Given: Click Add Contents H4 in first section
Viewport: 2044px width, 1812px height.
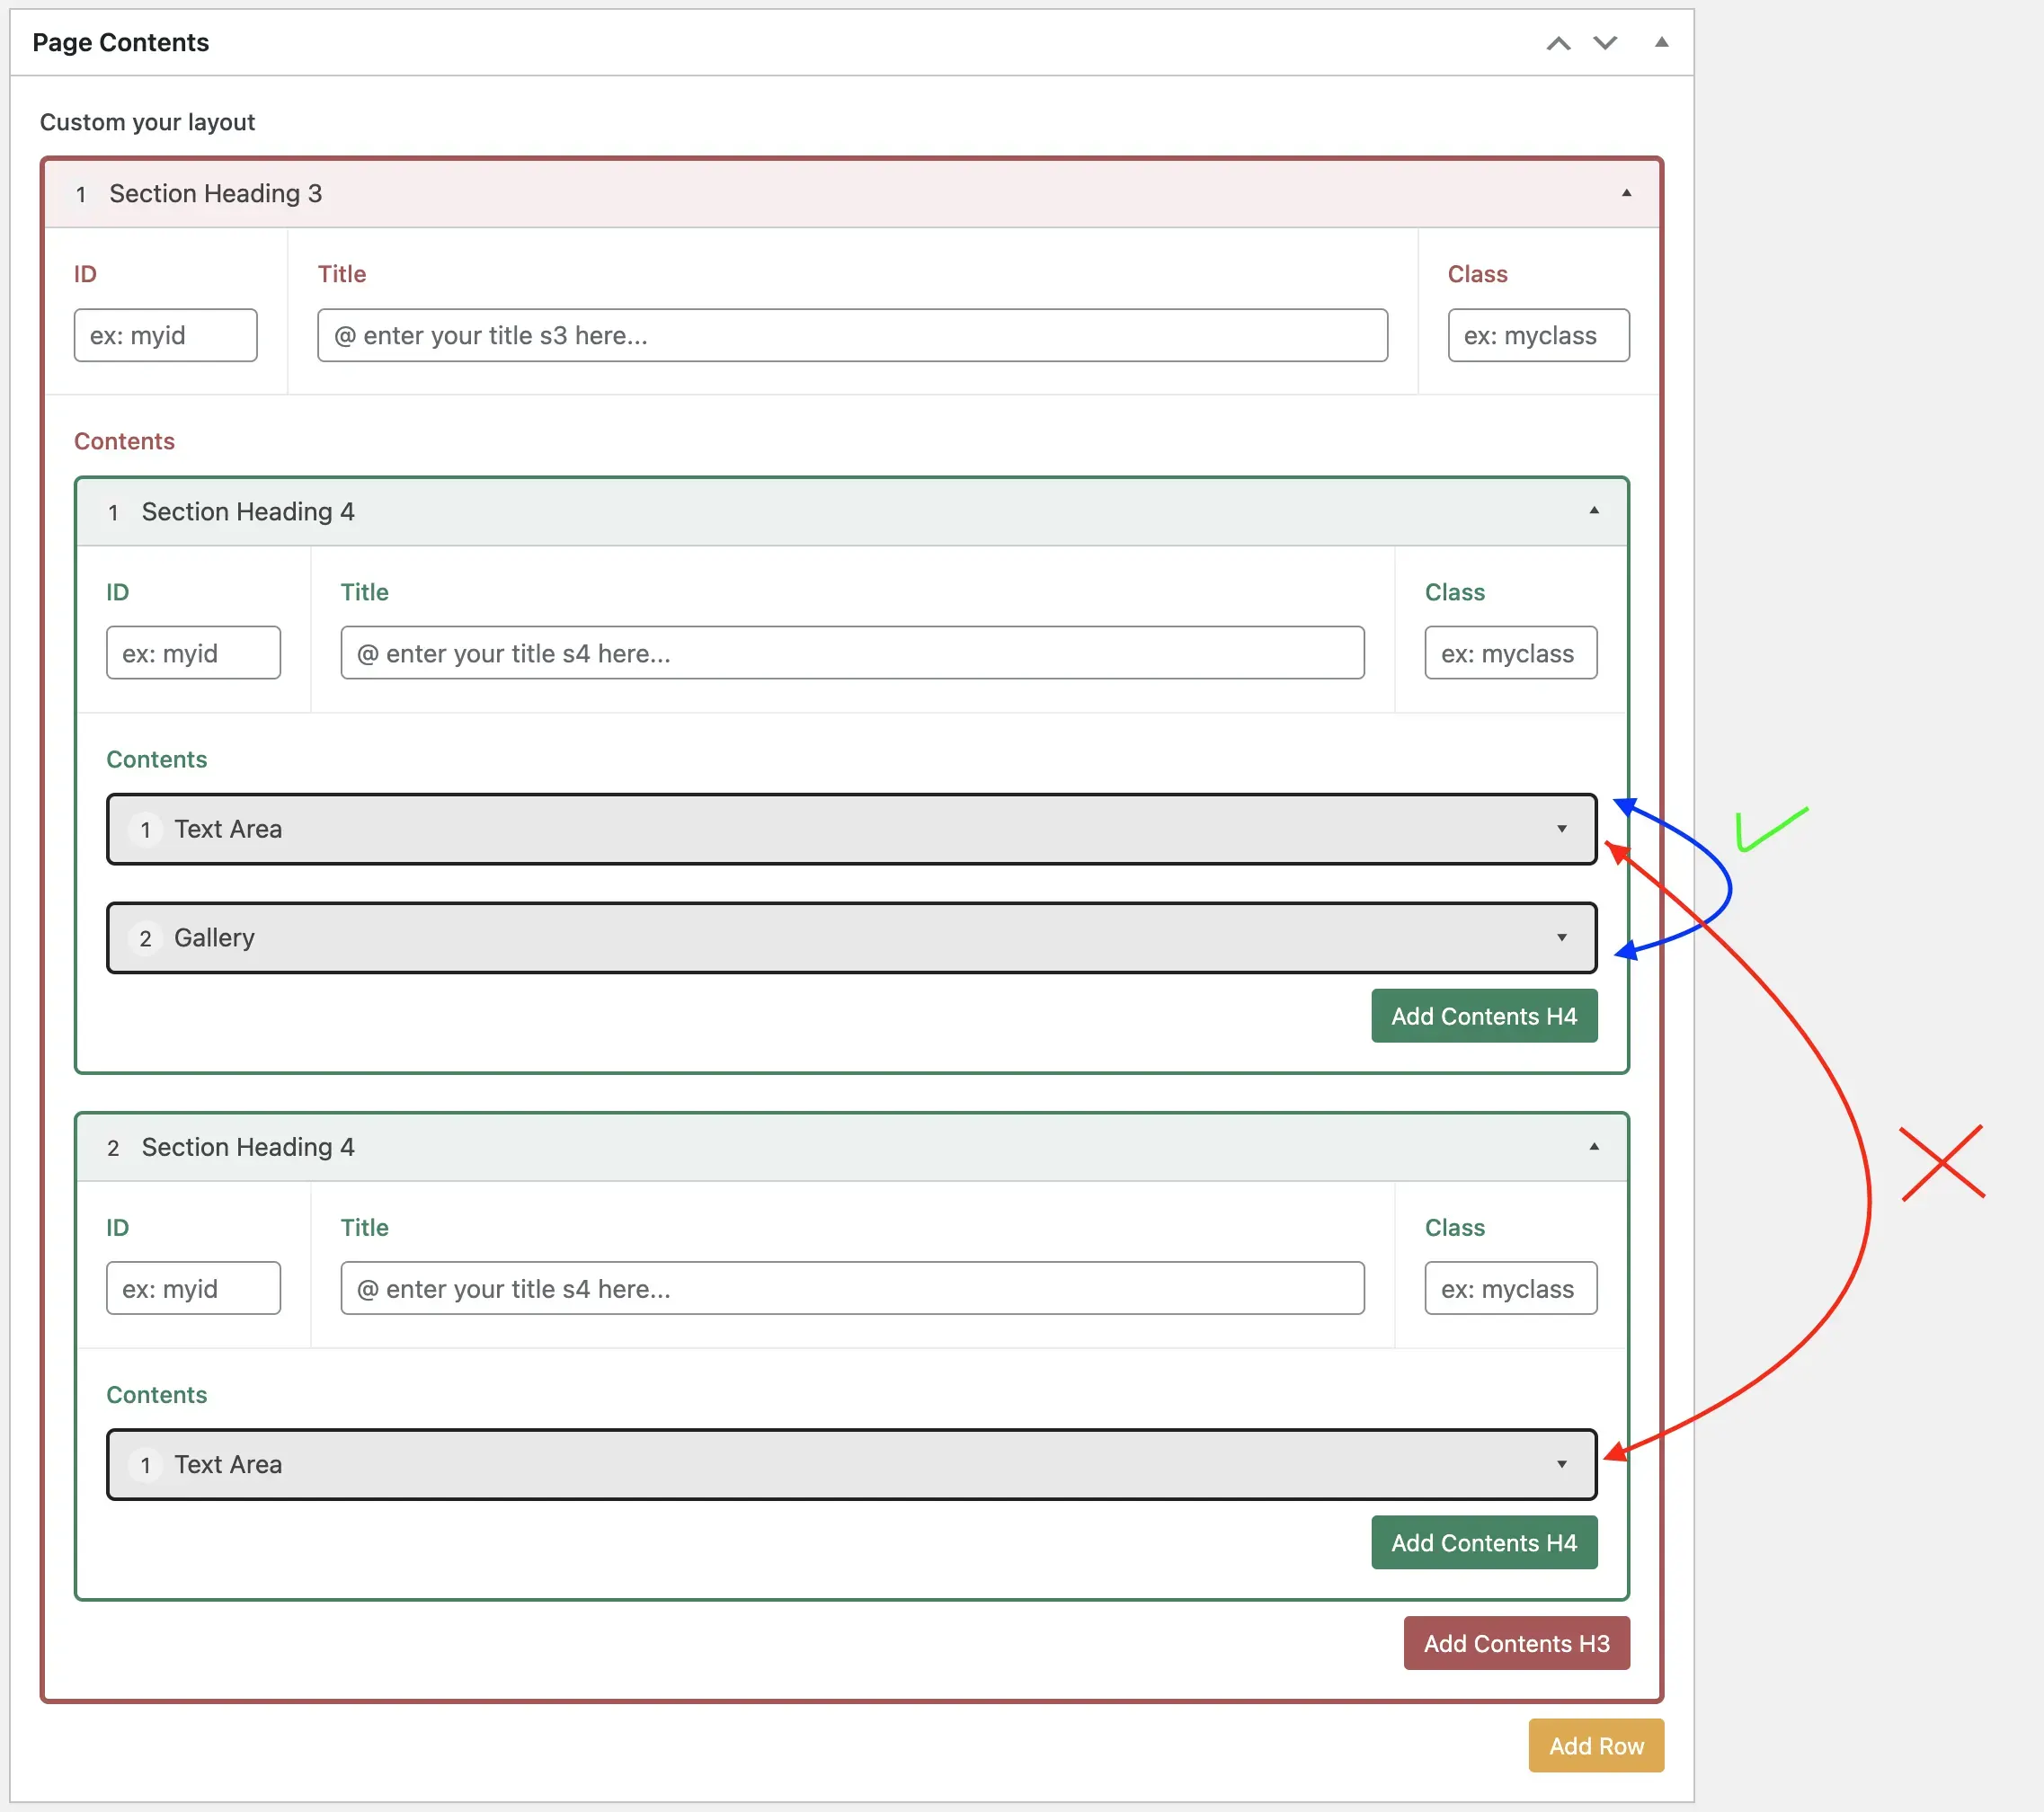Looking at the screenshot, I should point(1483,1016).
